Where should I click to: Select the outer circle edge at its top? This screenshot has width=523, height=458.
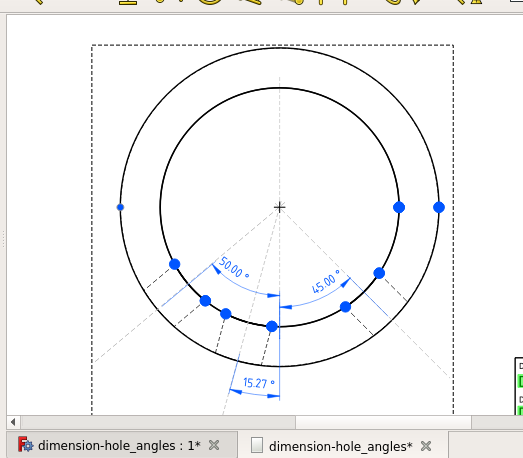click(x=280, y=48)
